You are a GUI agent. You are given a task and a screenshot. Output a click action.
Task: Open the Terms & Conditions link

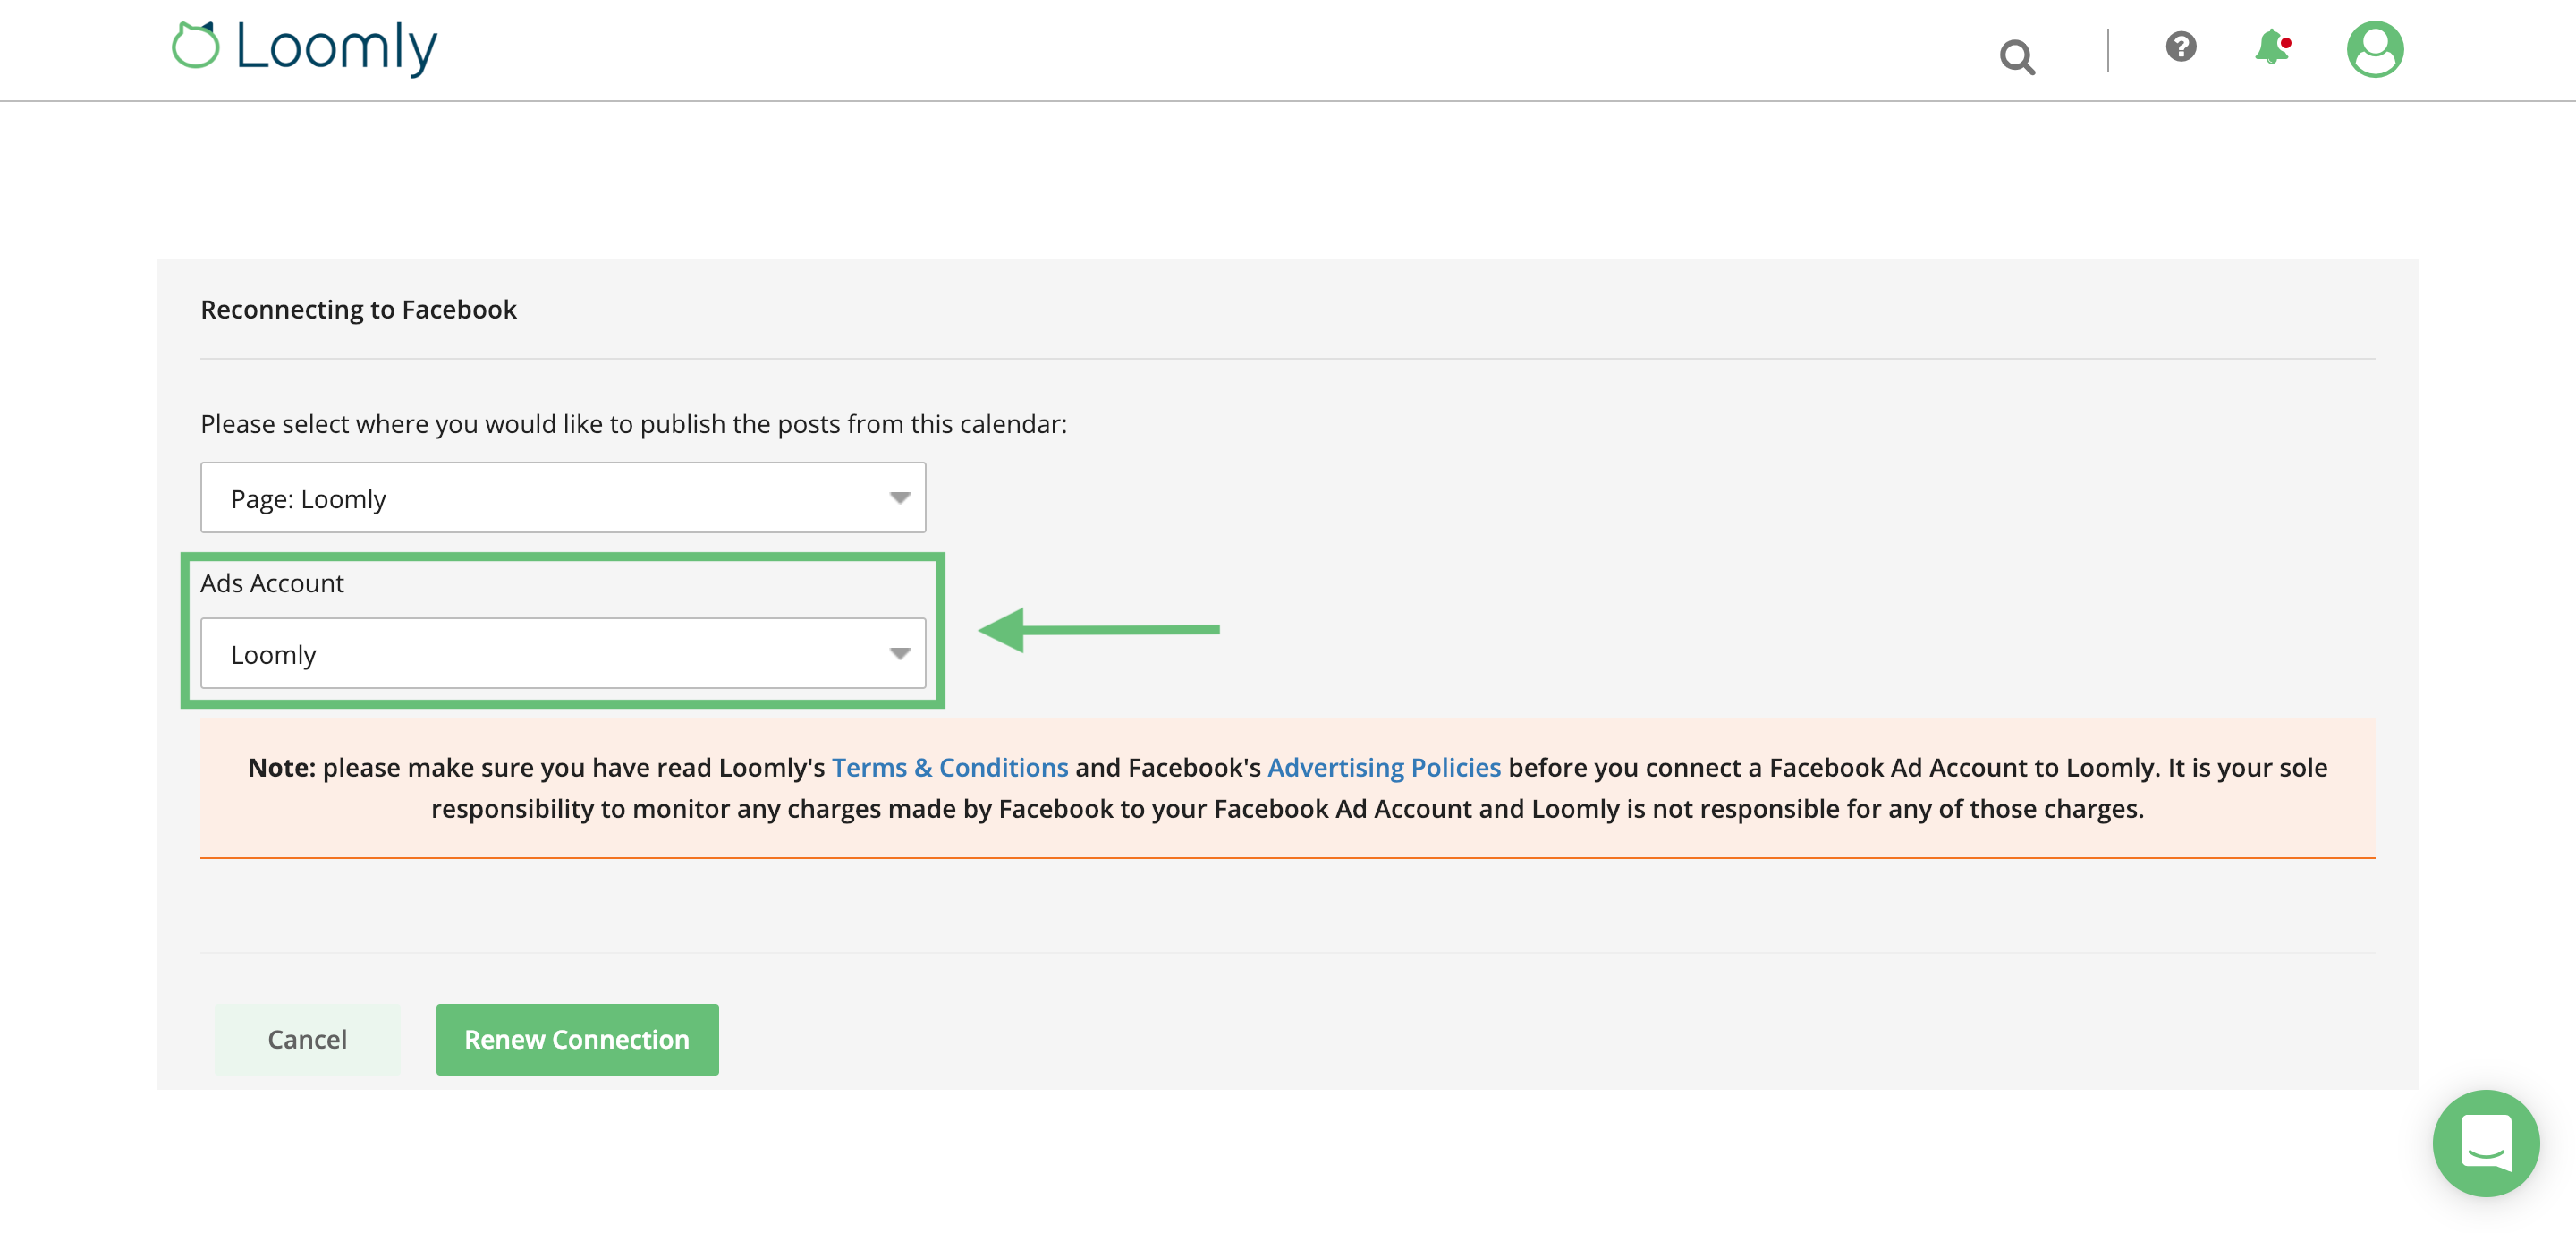click(x=950, y=767)
